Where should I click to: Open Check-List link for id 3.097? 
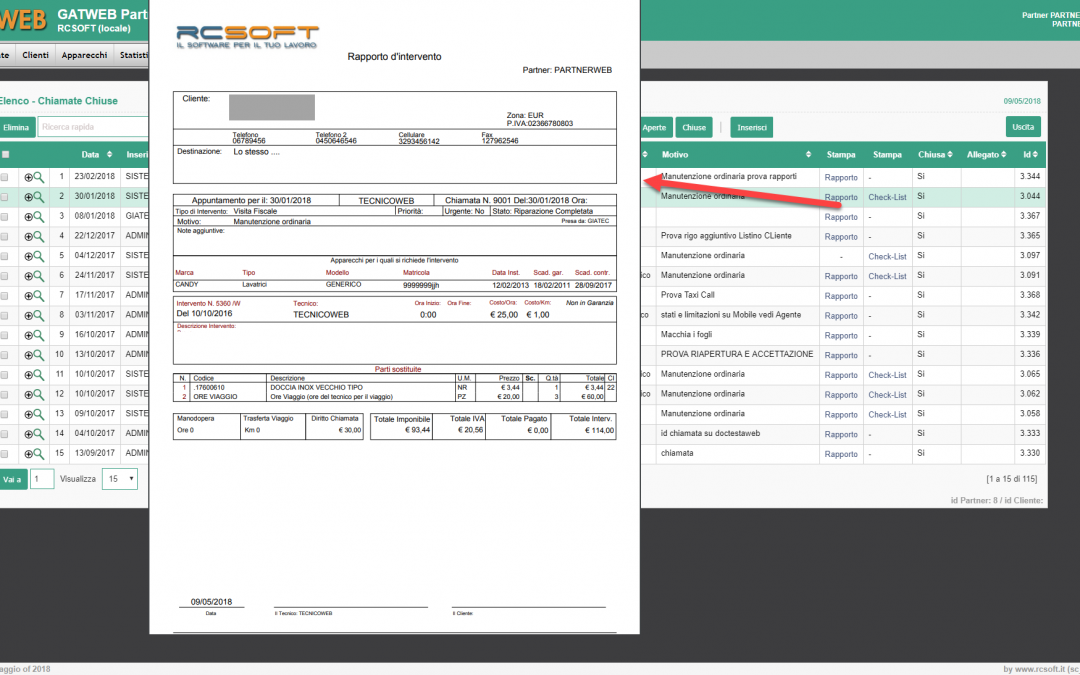click(x=887, y=256)
